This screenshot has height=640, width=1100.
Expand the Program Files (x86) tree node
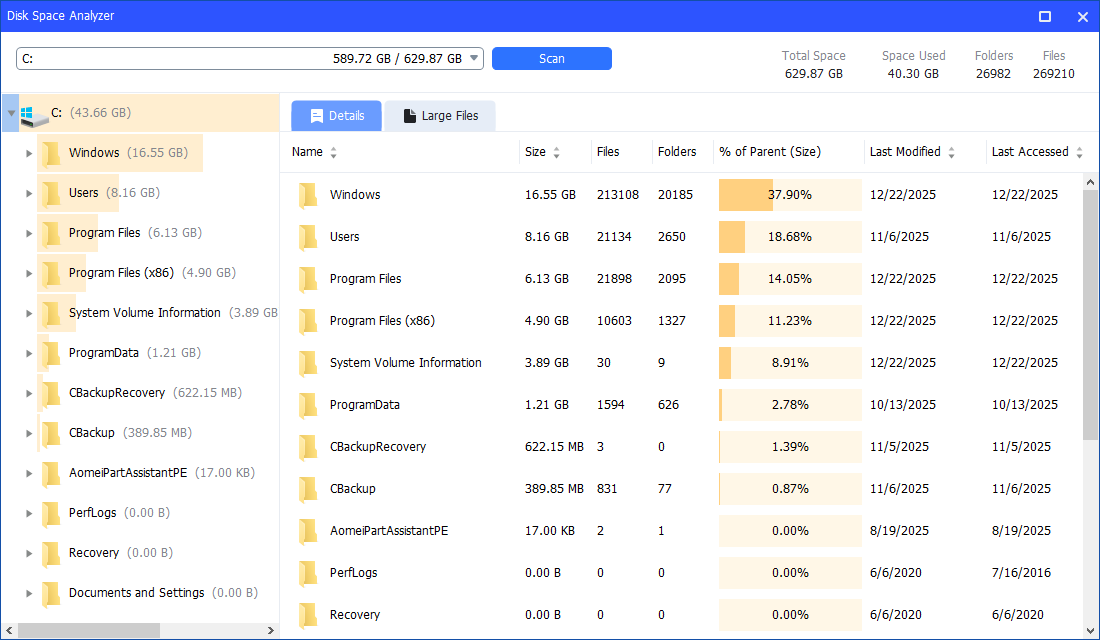(29, 273)
